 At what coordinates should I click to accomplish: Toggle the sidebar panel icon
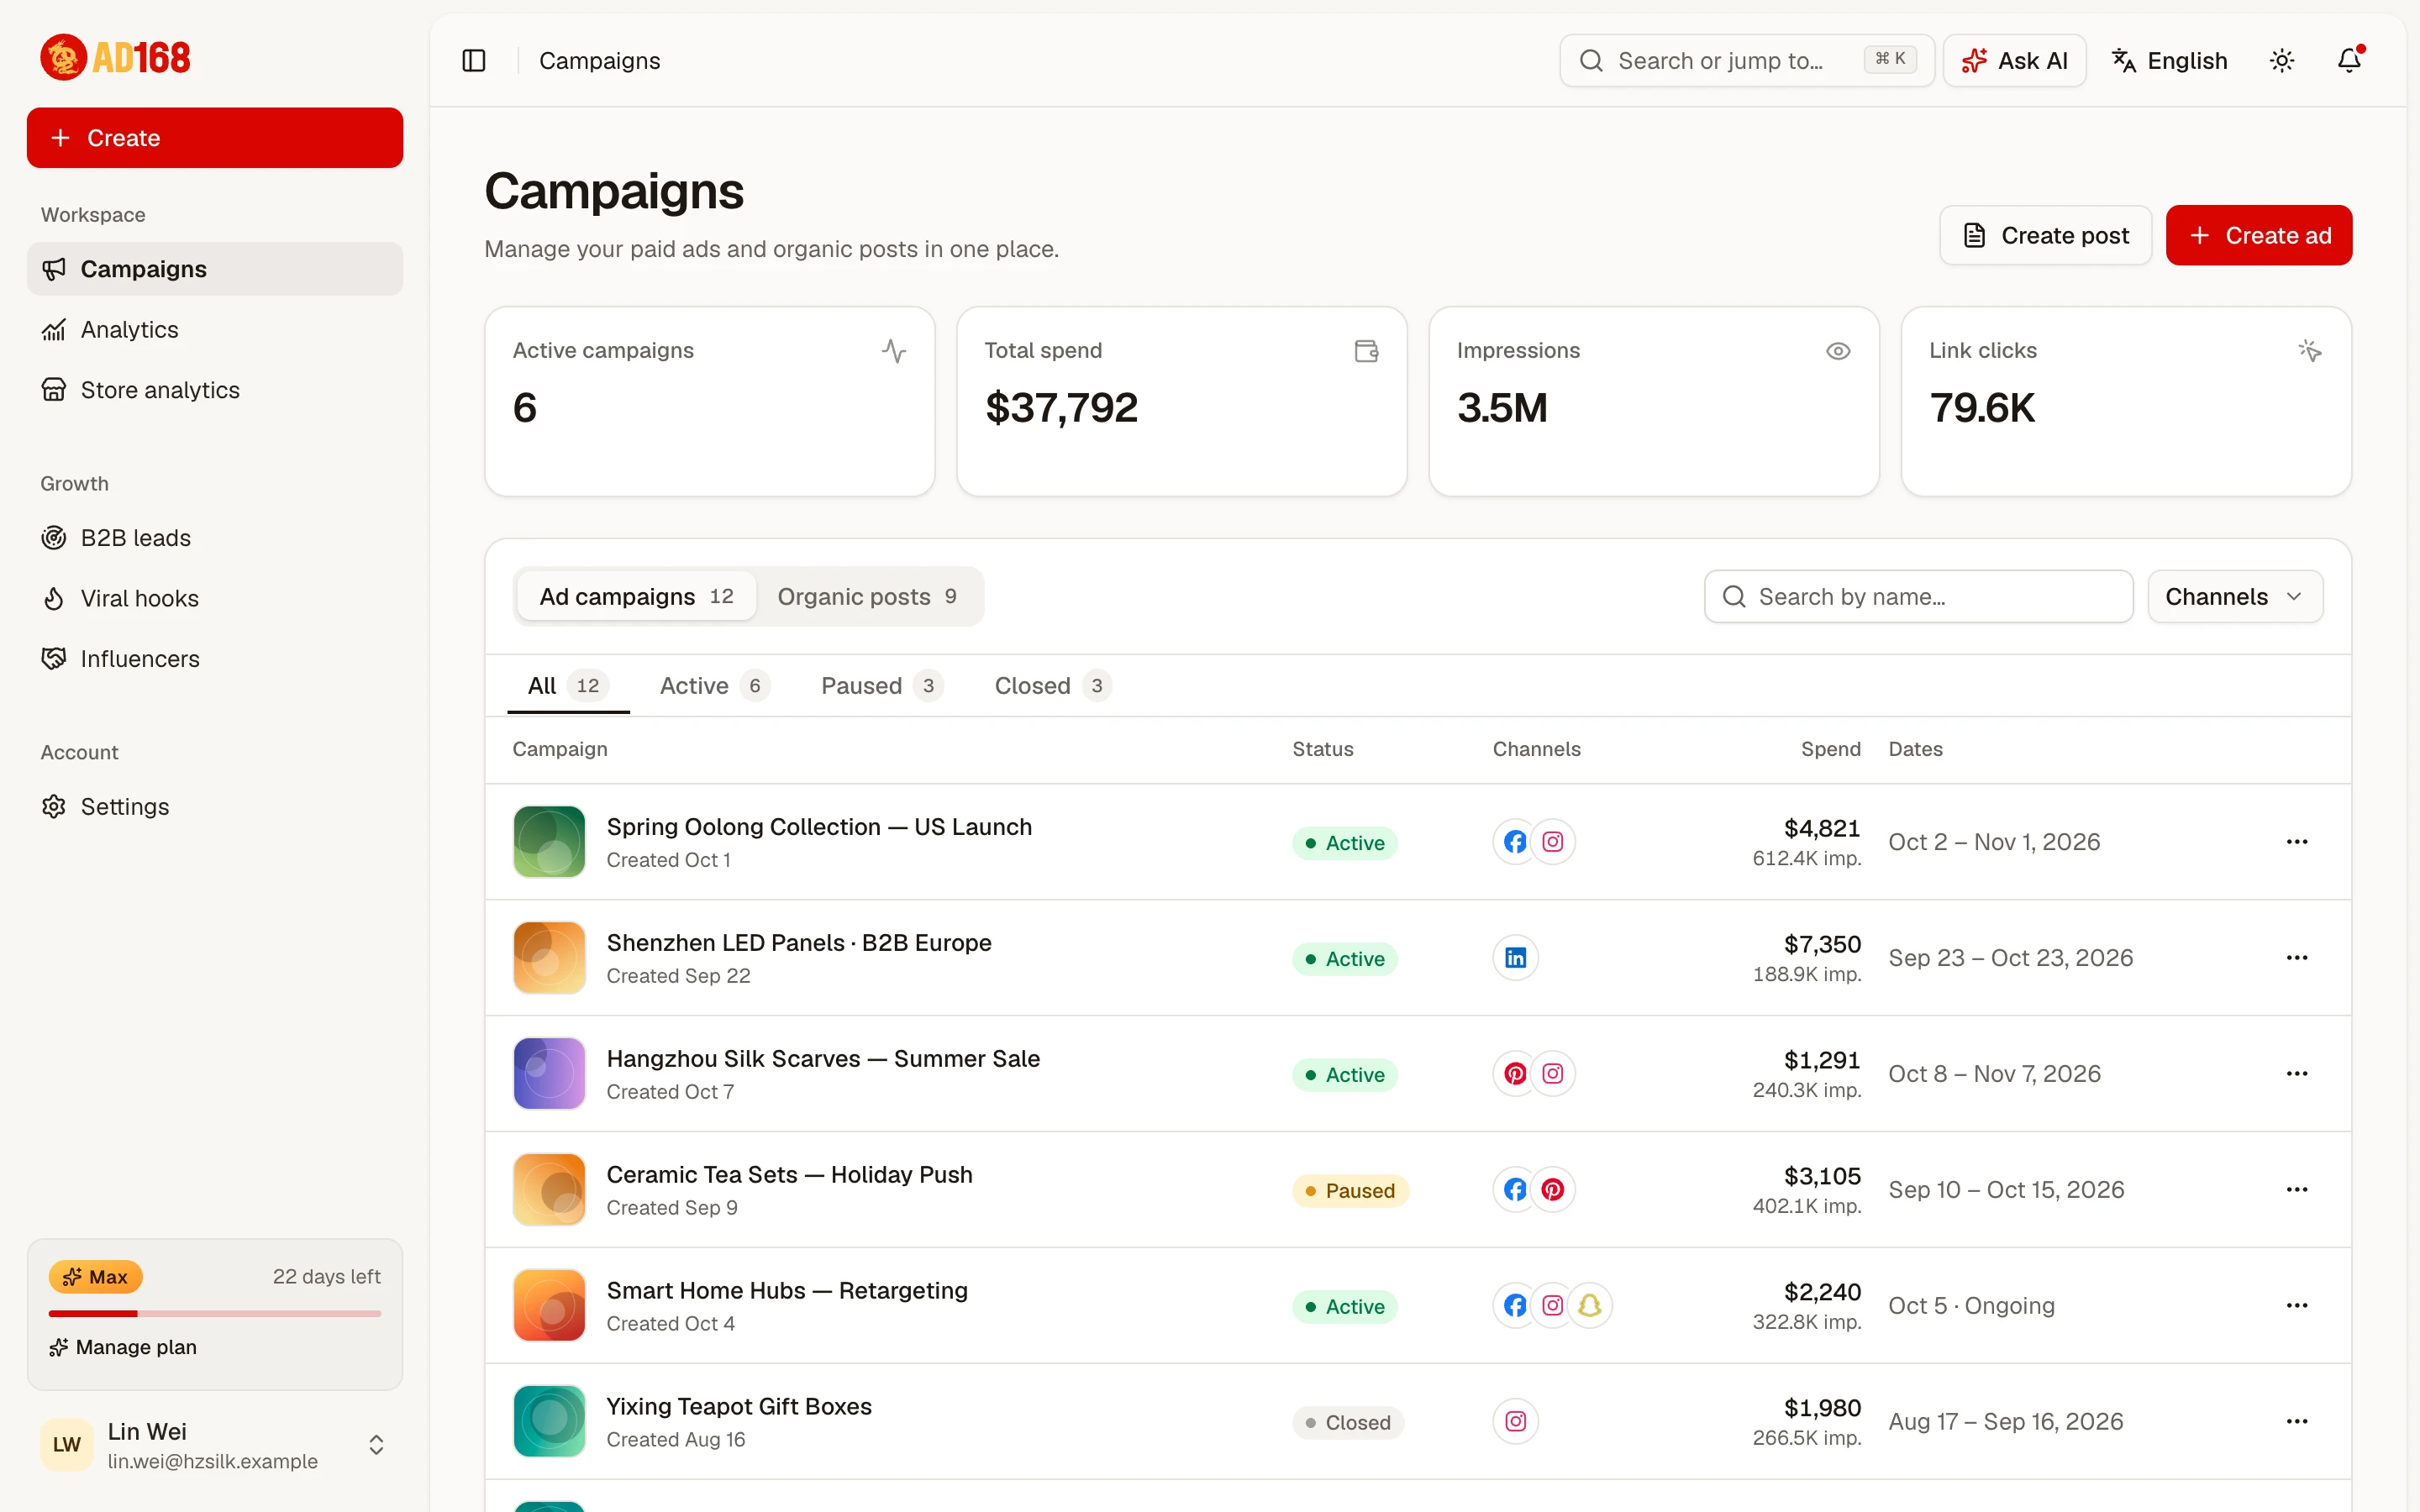[x=474, y=61]
